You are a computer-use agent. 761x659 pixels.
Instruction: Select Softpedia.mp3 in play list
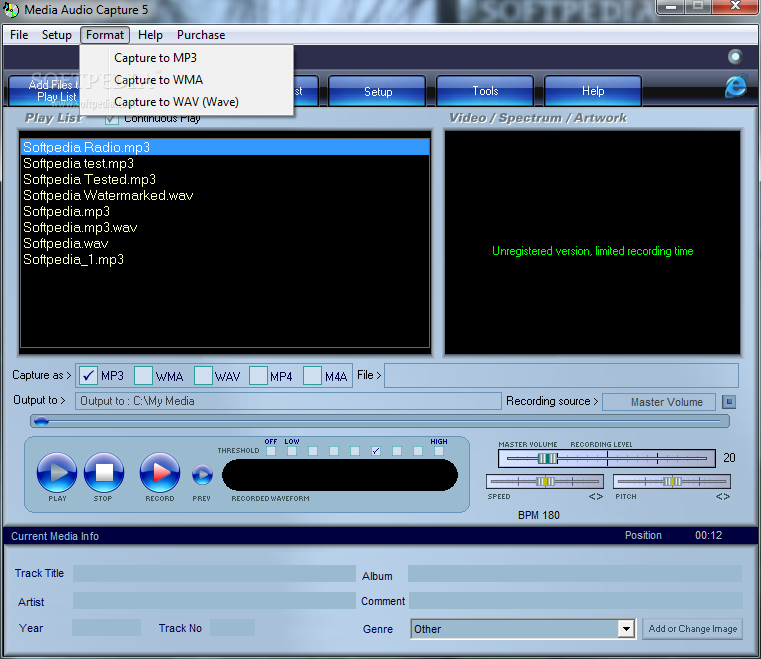[225, 211]
